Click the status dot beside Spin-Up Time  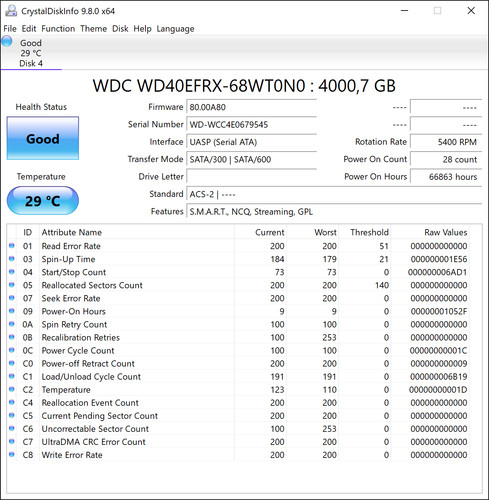(x=12, y=259)
